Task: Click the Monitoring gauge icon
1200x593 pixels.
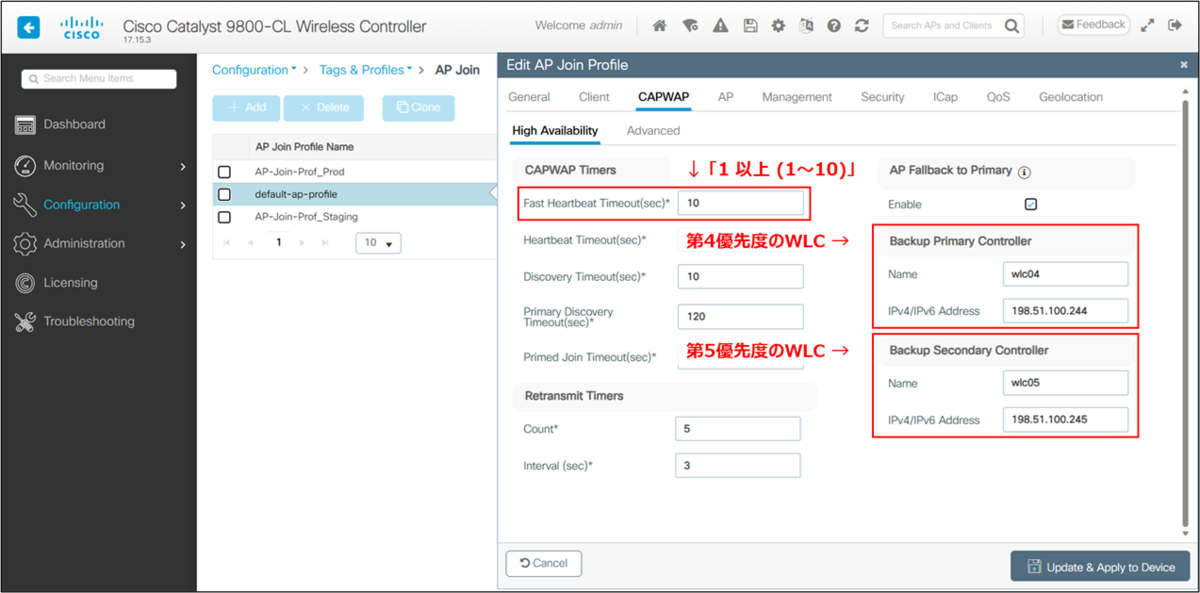Action: [x=26, y=166]
